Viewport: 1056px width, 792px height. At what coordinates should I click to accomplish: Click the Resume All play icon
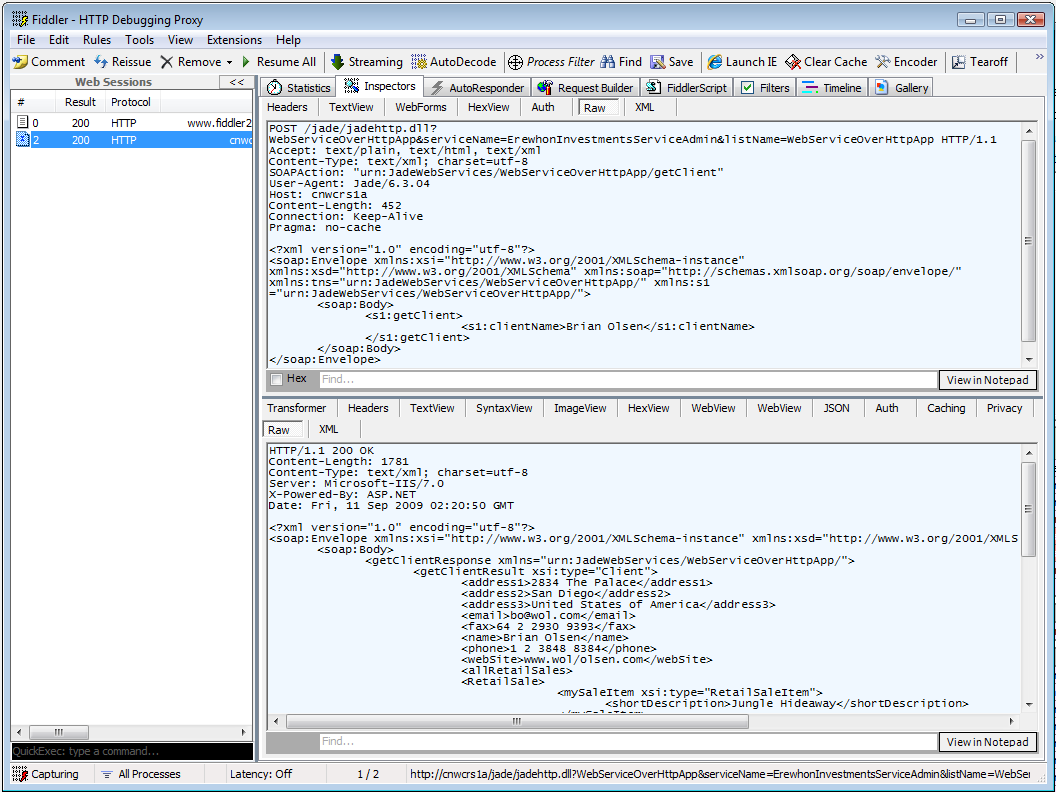coord(246,62)
